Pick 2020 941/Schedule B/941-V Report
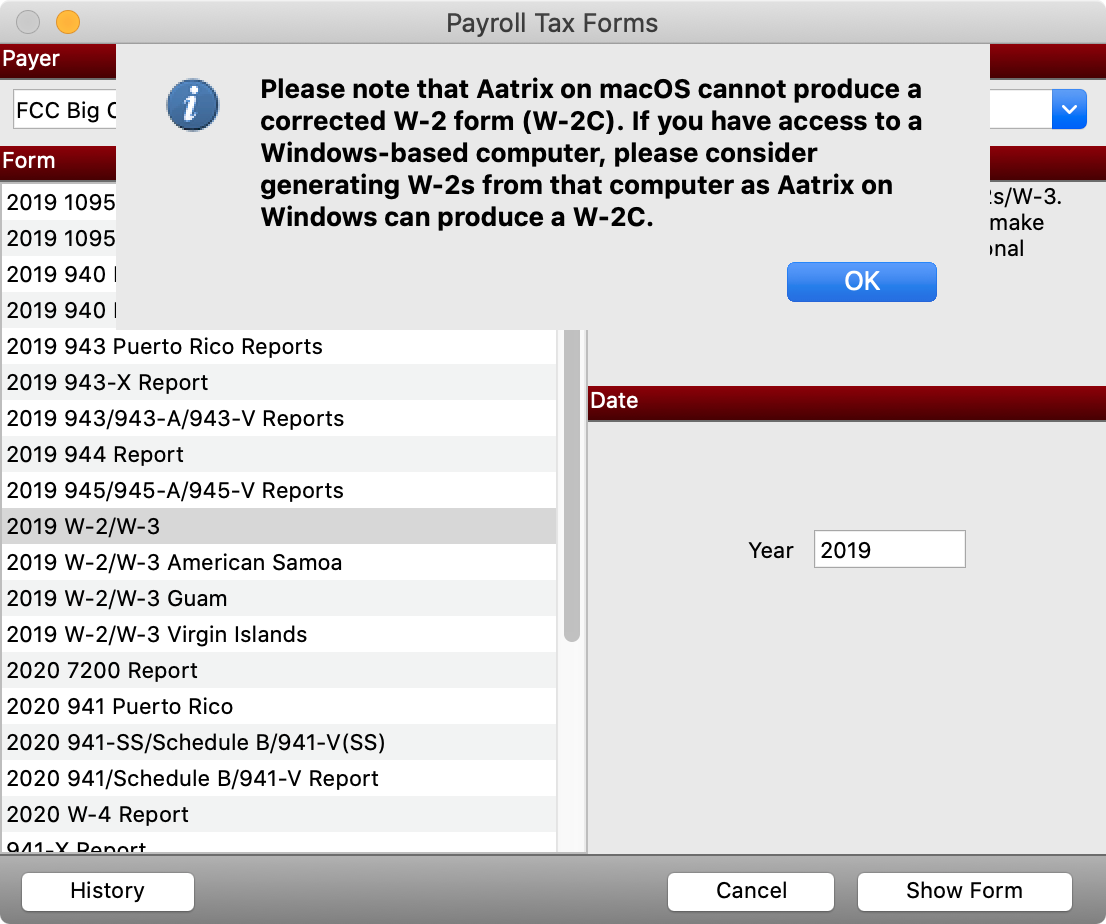 (x=193, y=779)
